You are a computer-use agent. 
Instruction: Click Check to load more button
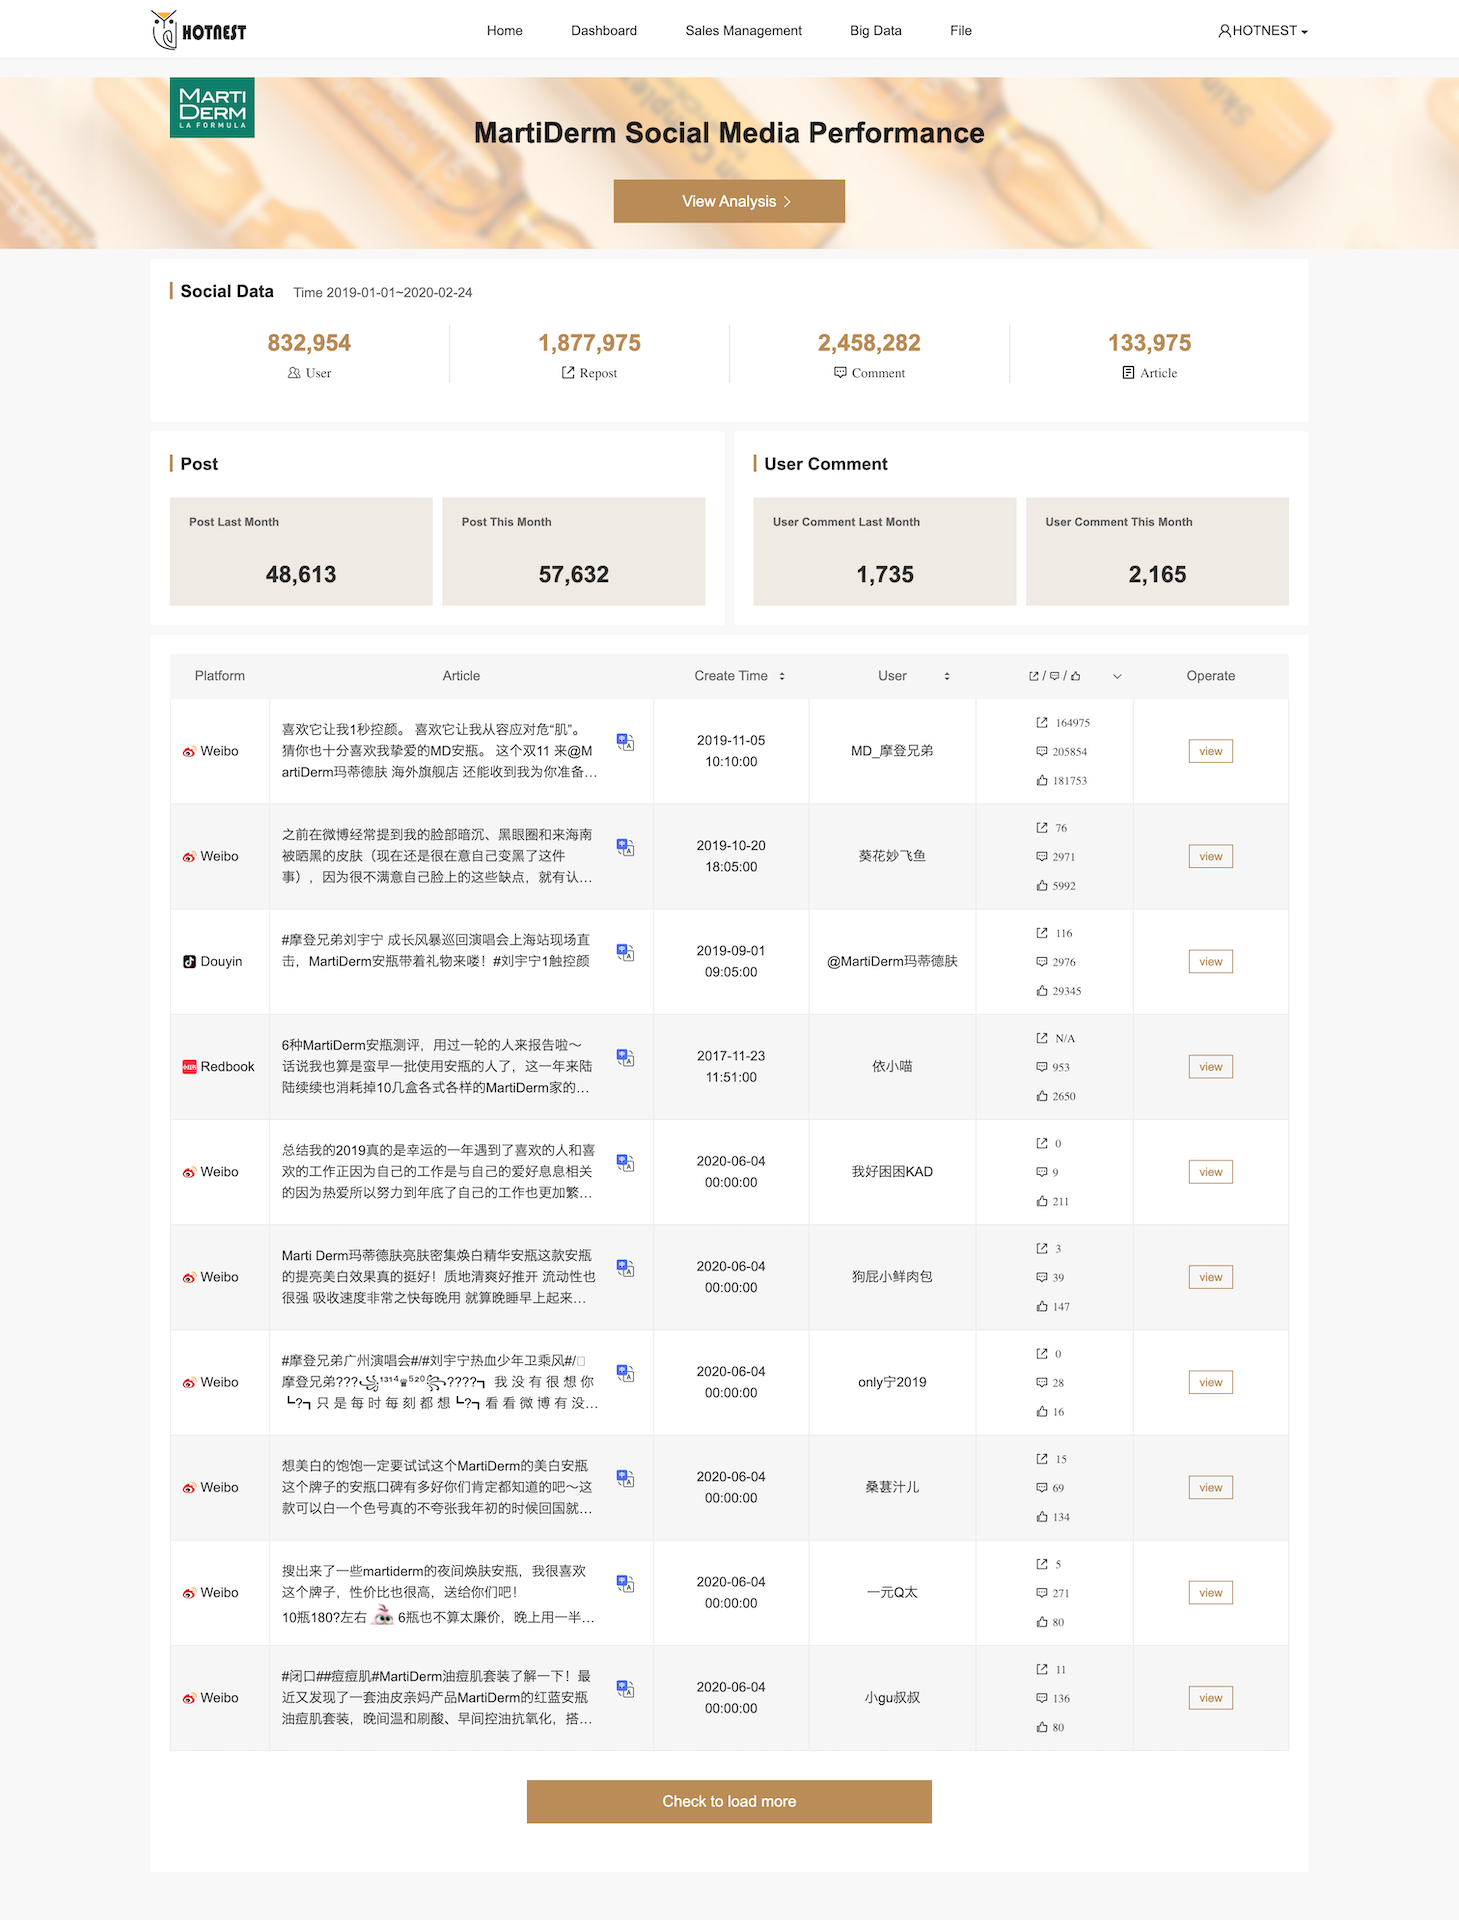click(x=729, y=1801)
